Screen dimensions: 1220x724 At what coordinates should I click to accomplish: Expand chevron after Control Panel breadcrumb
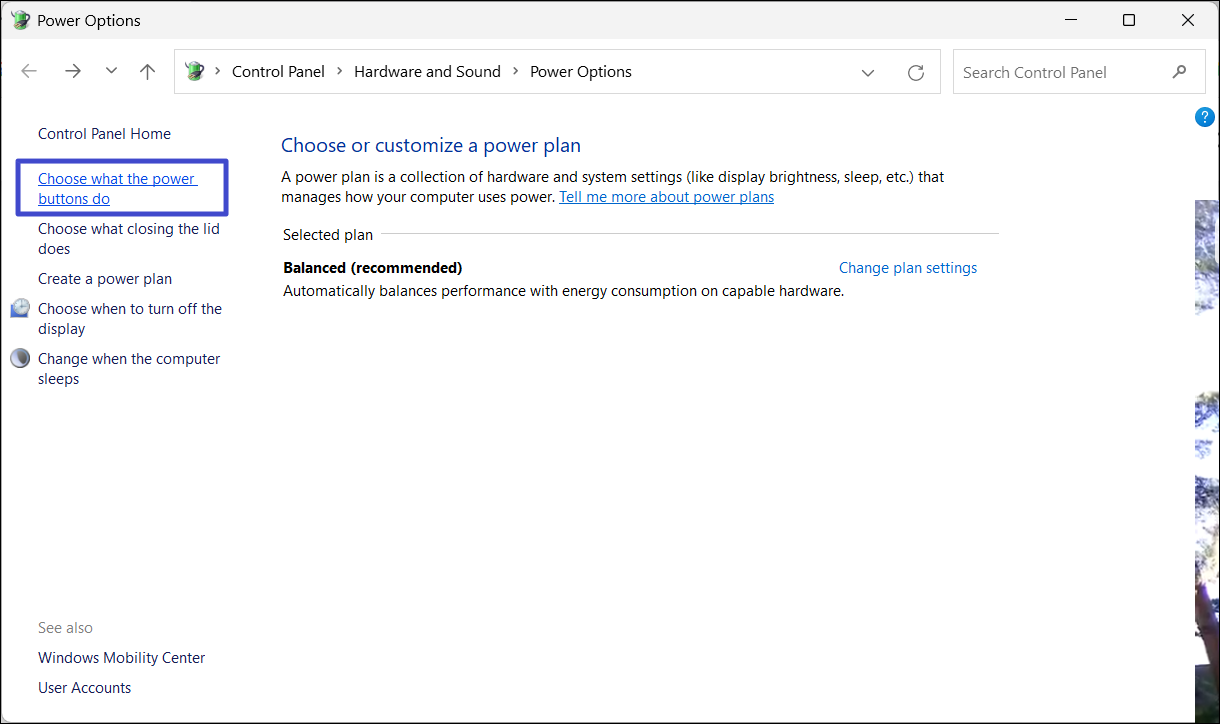pyautogui.click(x=340, y=72)
